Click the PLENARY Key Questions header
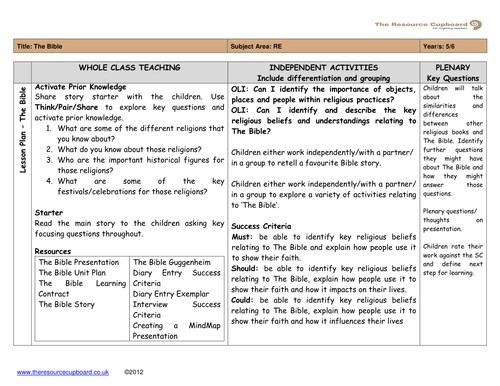The image size is (500, 386). [x=453, y=73]
